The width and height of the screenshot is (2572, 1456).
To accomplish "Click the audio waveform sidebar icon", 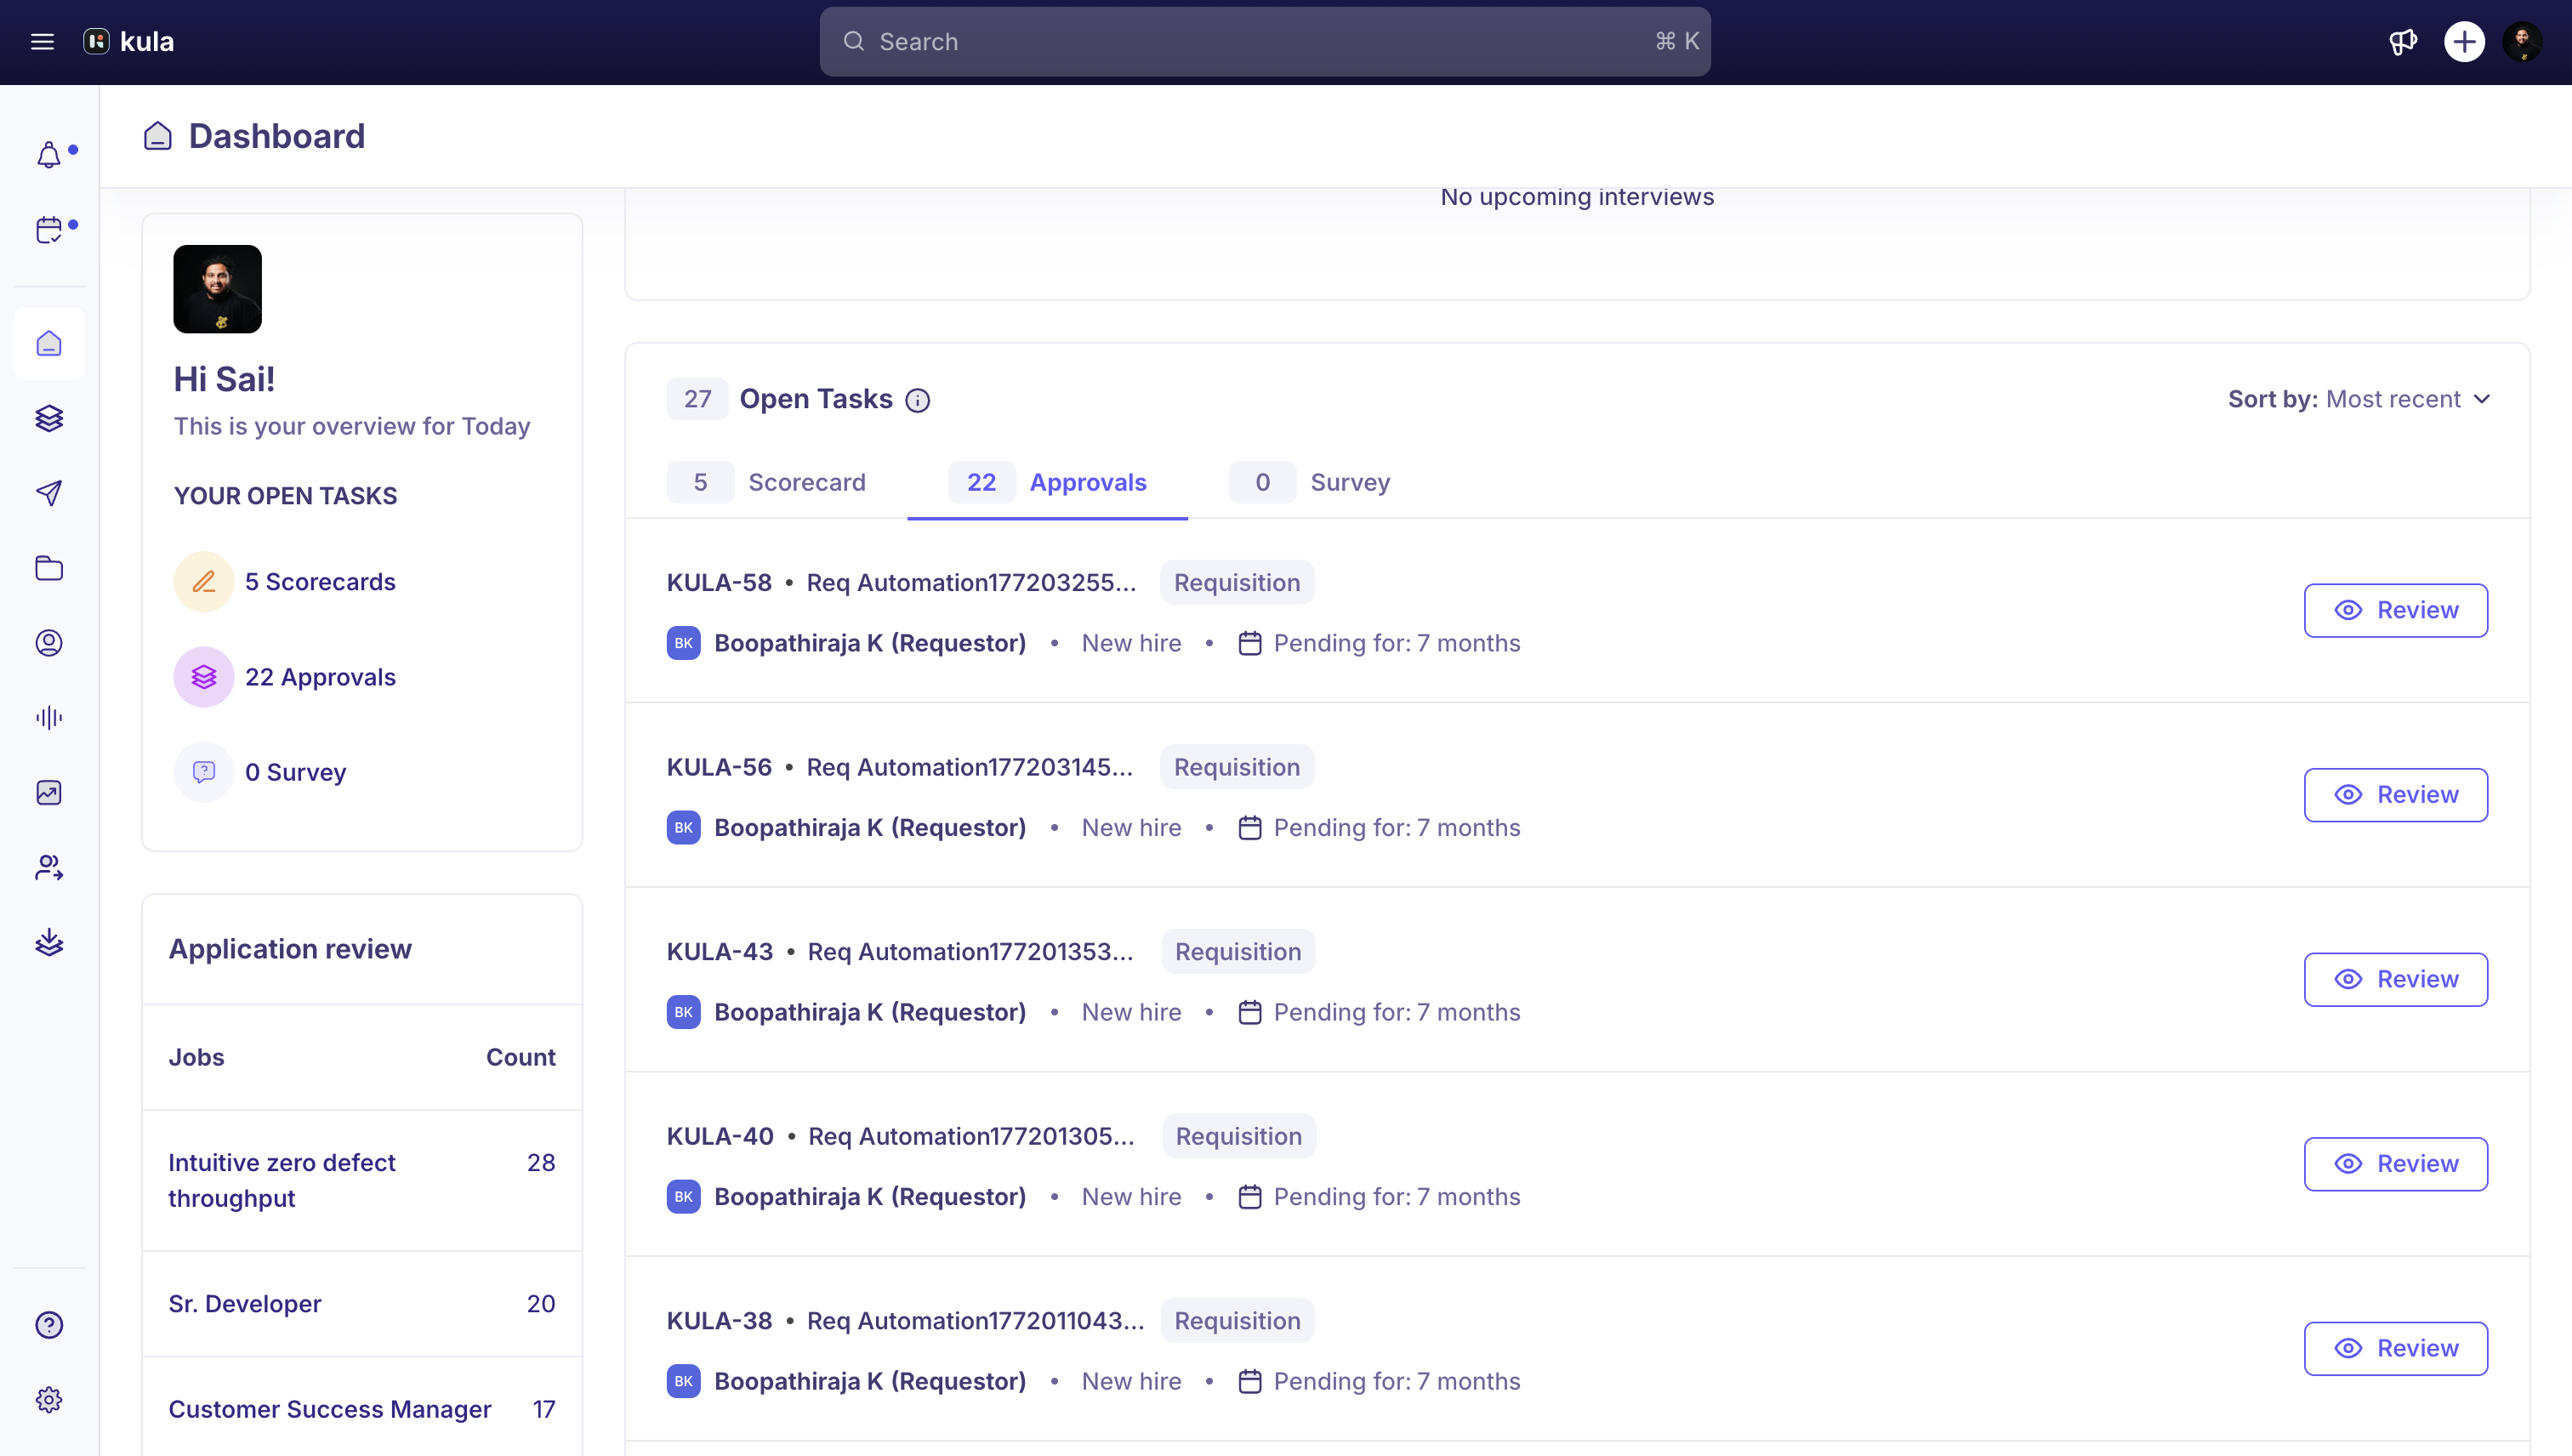I will pyautogui.click(x=49, y=717).
